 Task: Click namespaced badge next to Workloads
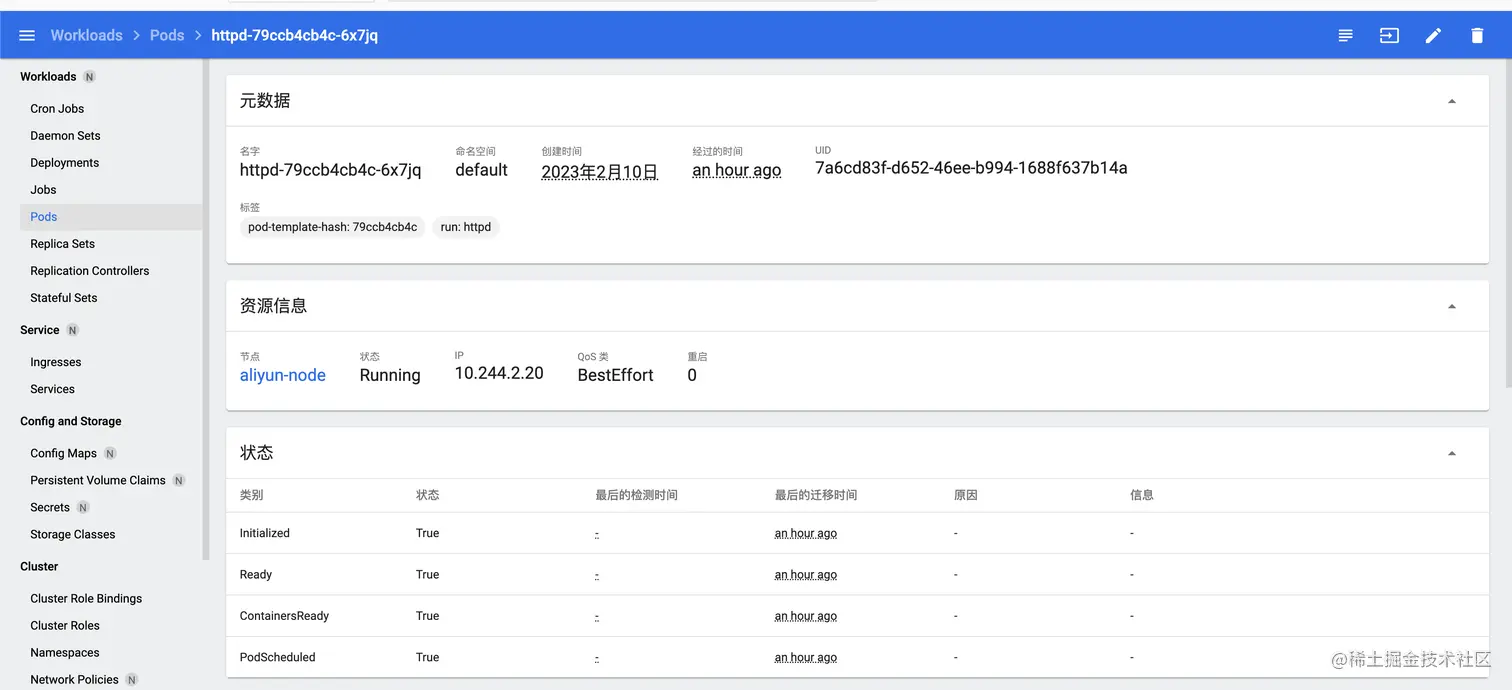click(x=90, y=77)
